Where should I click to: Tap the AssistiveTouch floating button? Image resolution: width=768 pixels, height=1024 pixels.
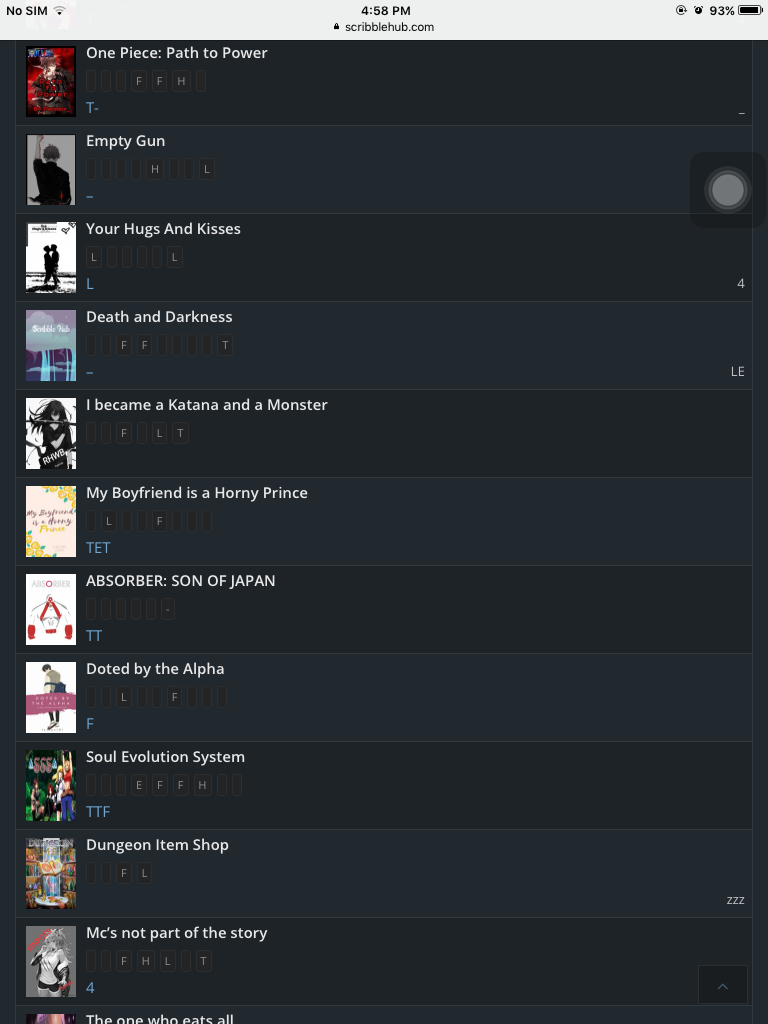coord(728,190)
